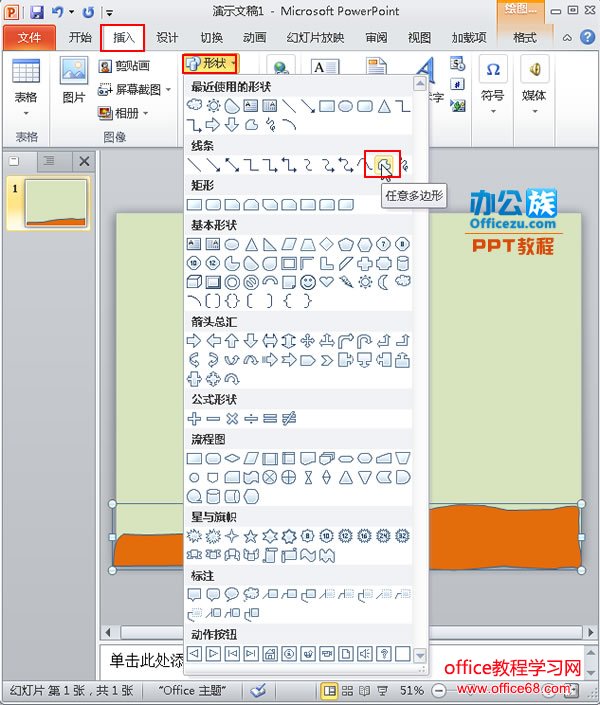Open the Screenshot (屏幕截图) dropdown
The width and height of the screenshot is (600, 705).
pos(134,89)
